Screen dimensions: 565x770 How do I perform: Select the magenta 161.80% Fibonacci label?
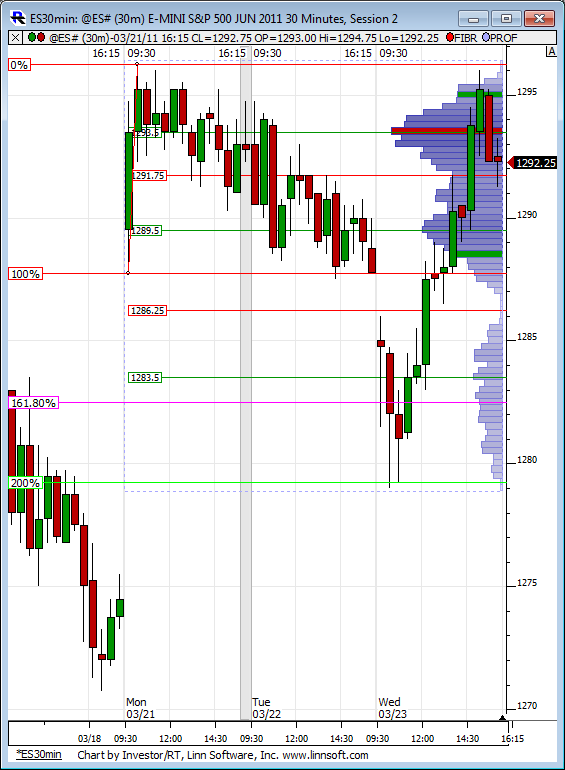tap(33, 403)
